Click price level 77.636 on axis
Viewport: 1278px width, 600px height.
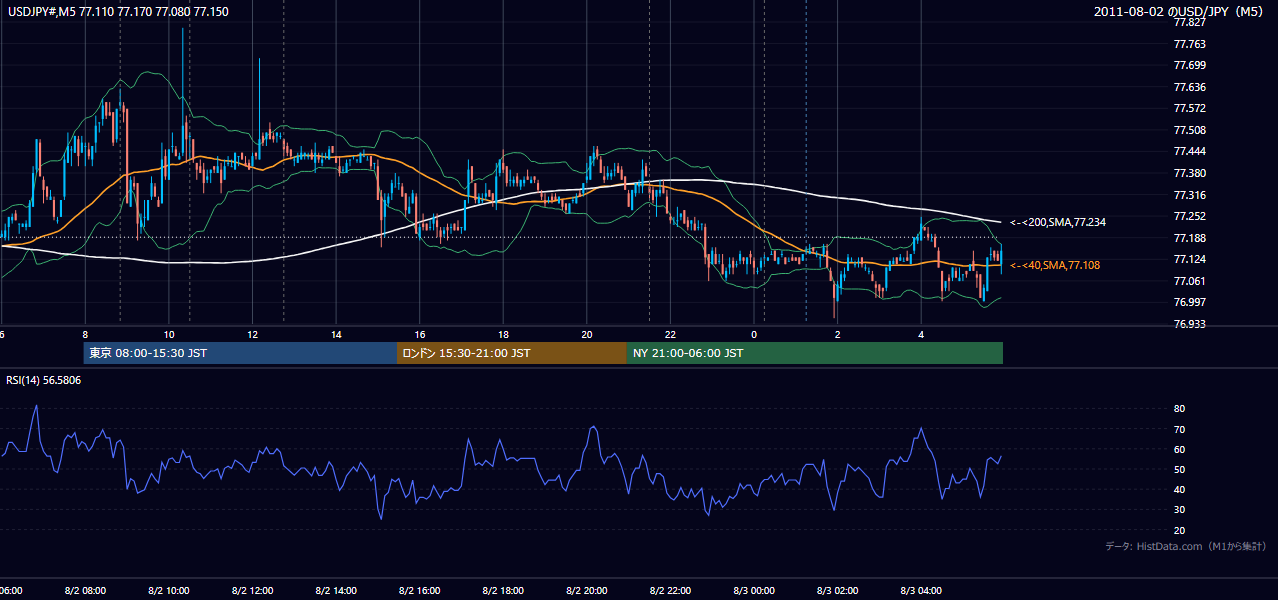click(1192, 87)
